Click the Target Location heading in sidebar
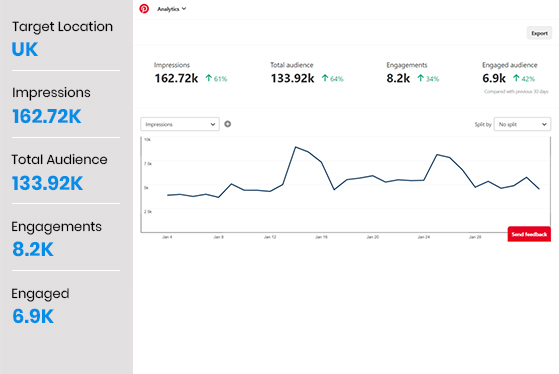This screenshot has height=374, width=559. point(62,27)
